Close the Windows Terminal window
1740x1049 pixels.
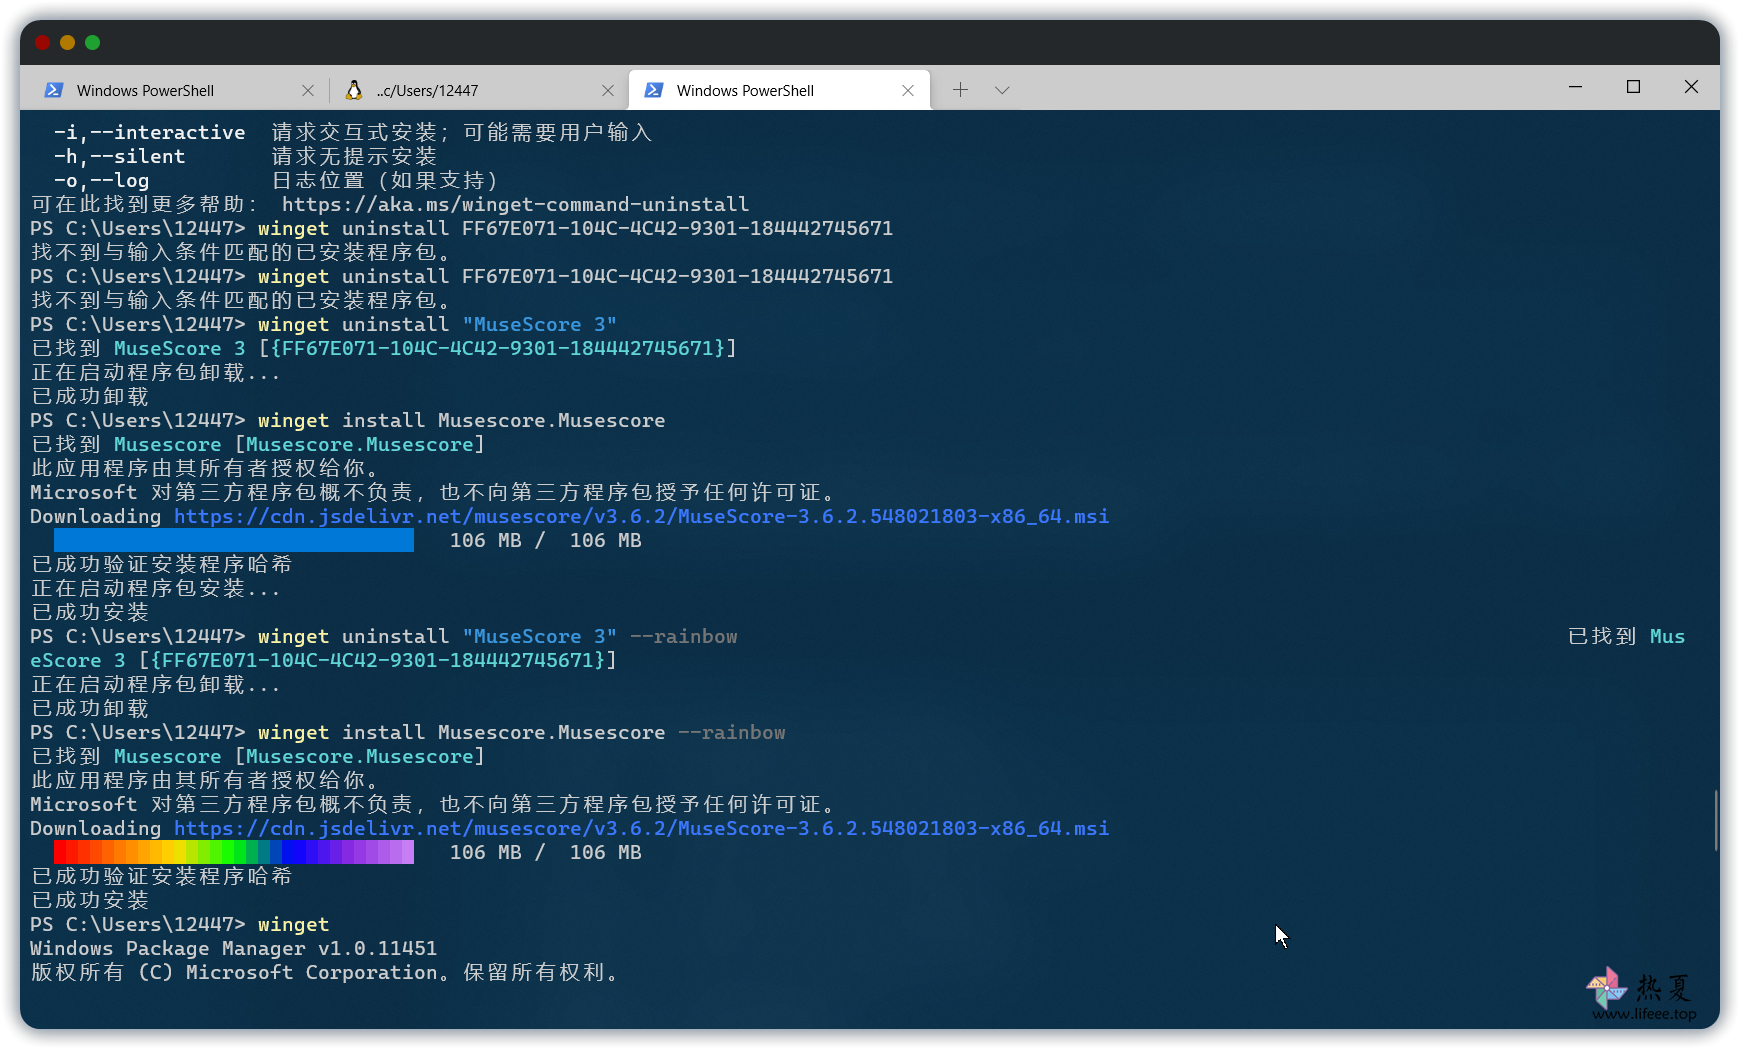(1692, 87)
